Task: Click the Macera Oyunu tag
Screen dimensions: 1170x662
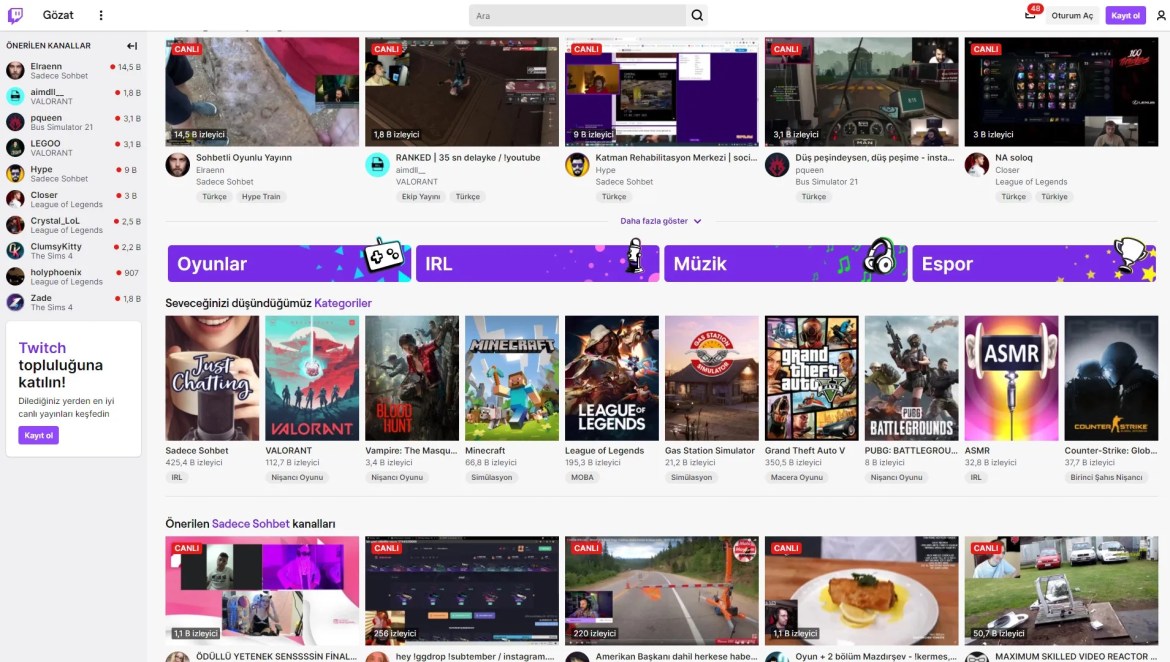Action: coord(797,478)
